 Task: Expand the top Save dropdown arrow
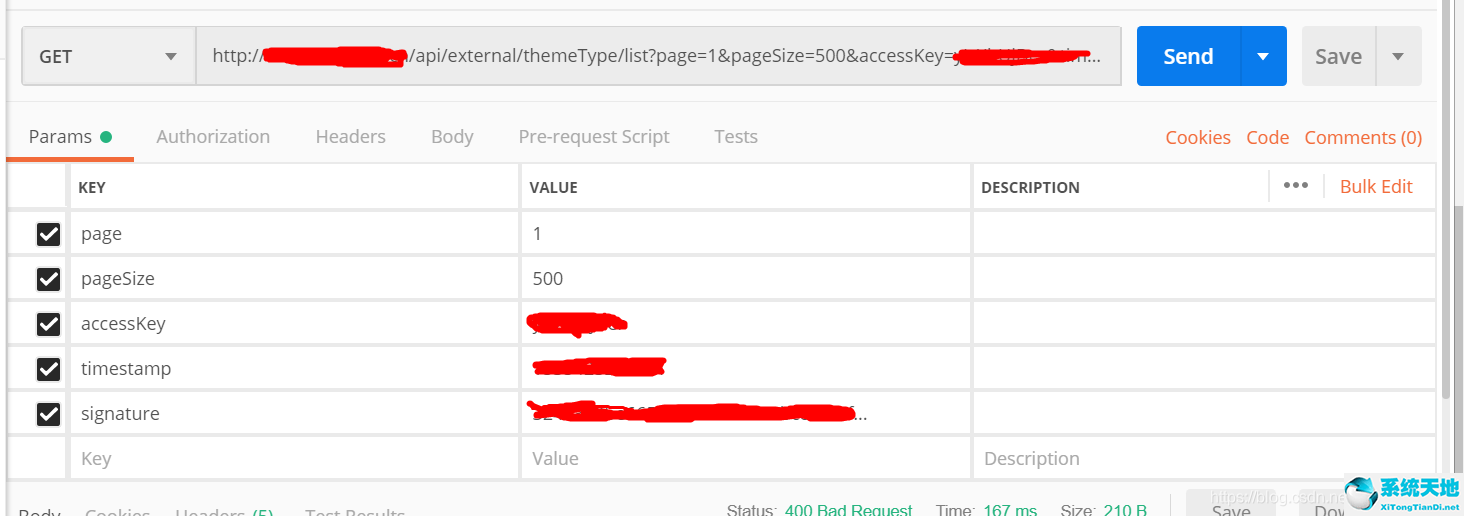[x=1399, y=56]
